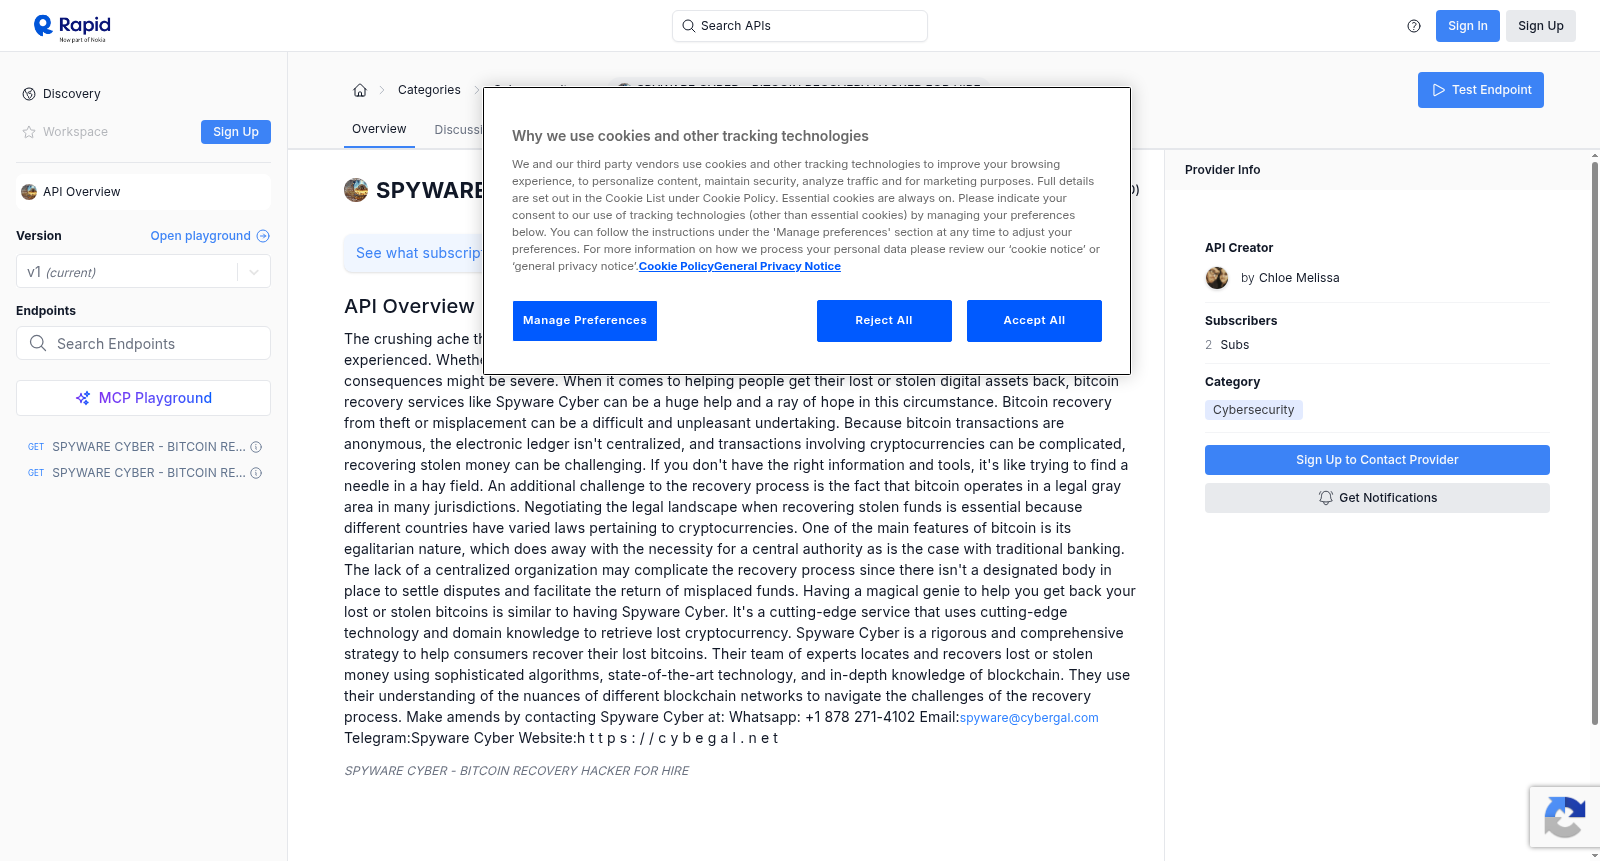Click the Provider Info heading
Viewport: 1600px width, 861px height.
[1222, 170]
